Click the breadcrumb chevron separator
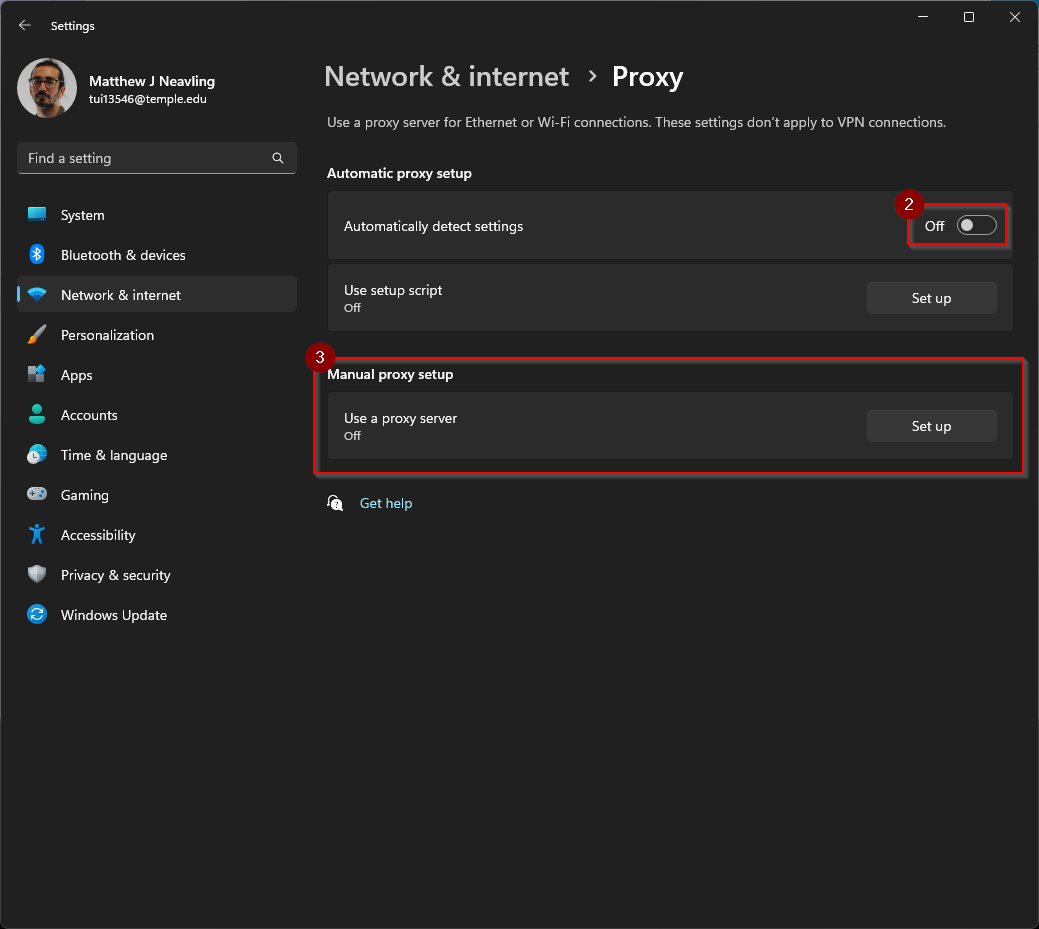The height and width of the screenshot is (929, 1039). [592, 77]
